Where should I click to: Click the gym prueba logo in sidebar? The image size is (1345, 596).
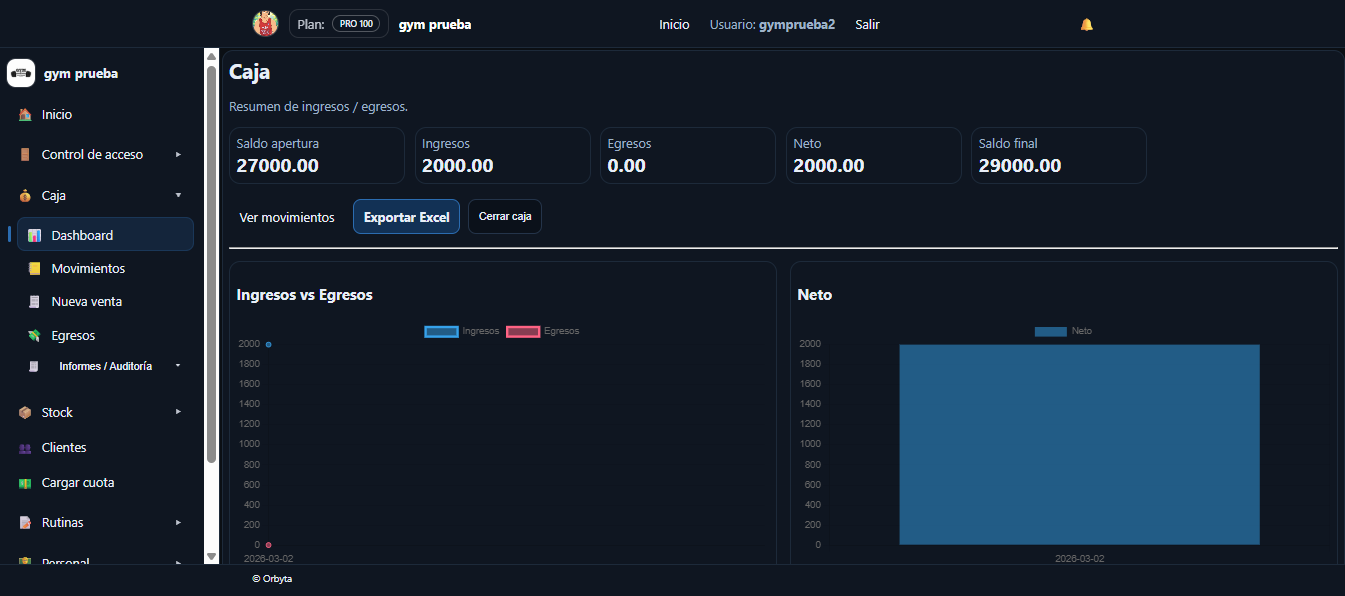tap(20, 72)
